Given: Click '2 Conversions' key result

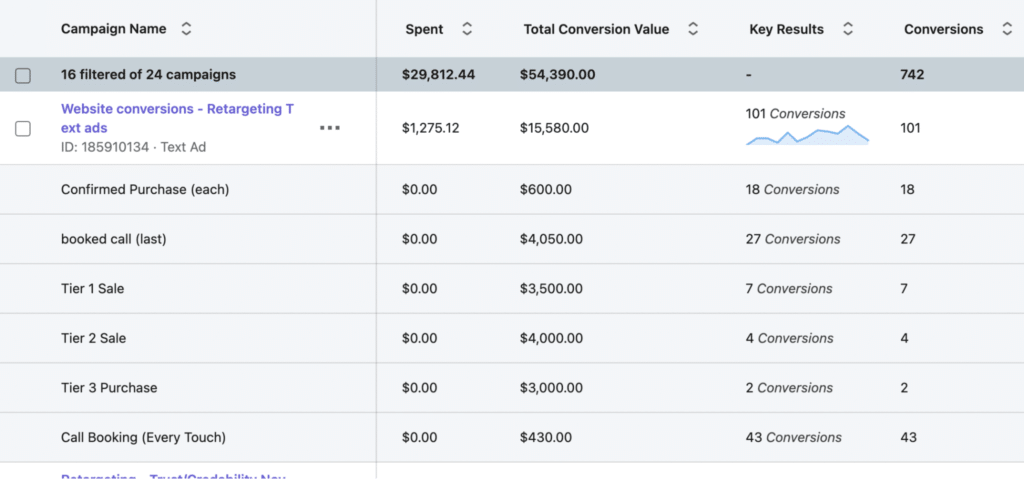Looking at the screenshot, I should tap(790, 388).
